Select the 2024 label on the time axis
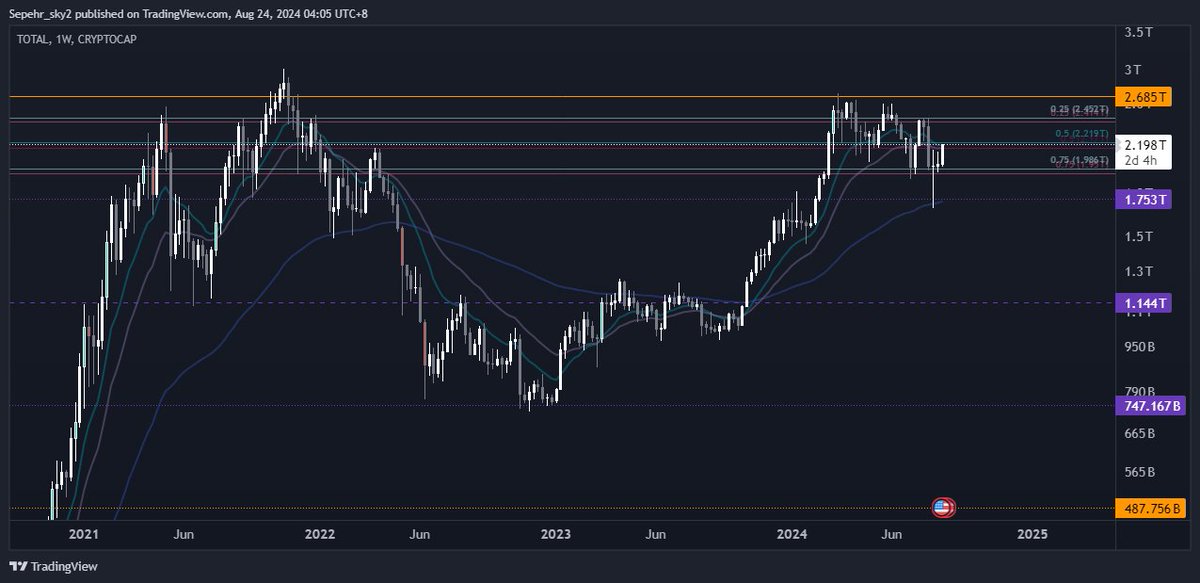The width and height of the screenshot is (1200, 583). tap(793, 535)
